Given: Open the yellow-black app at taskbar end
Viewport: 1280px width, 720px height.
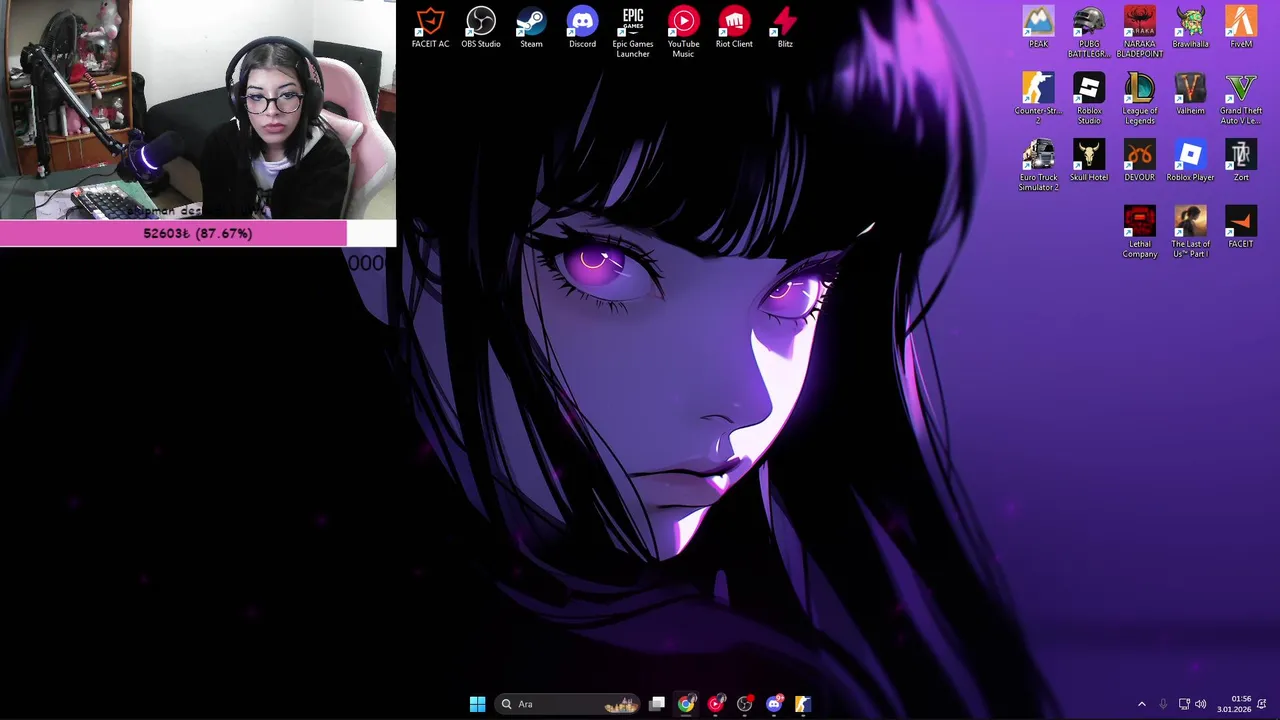Looking at the screenshot, I should pos(803,704).
